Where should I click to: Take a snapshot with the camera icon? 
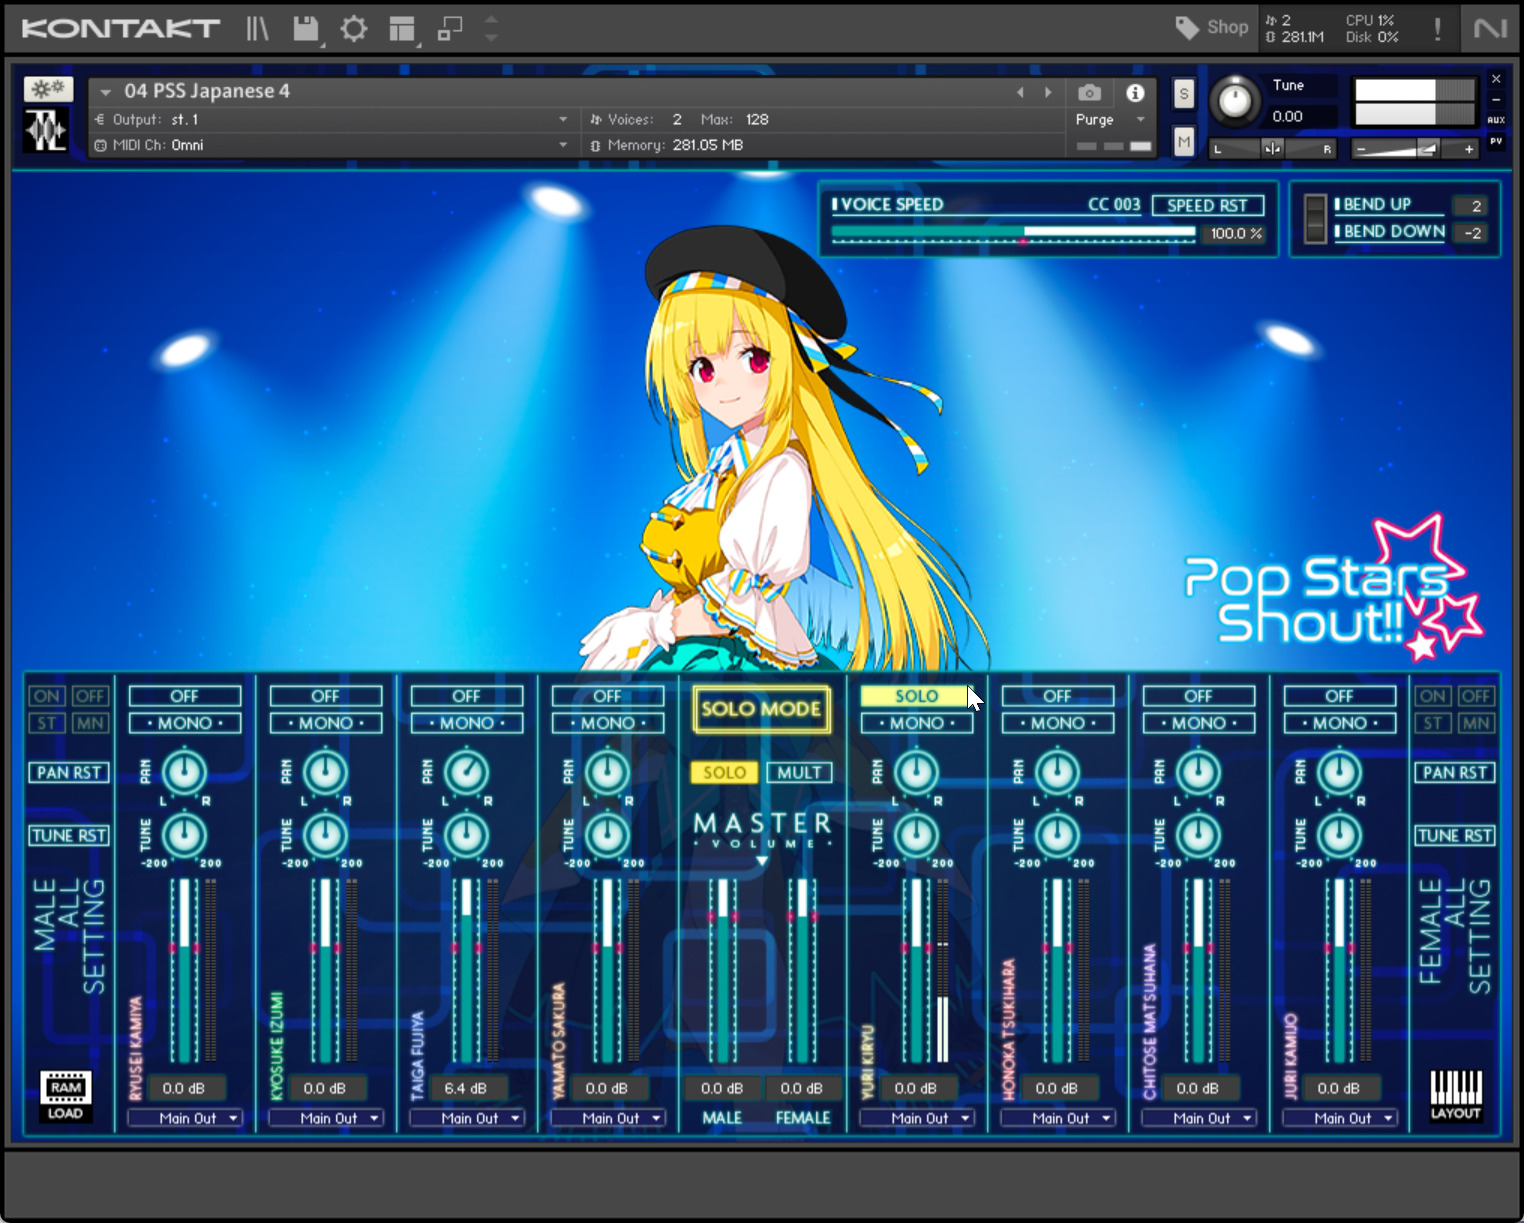(x=1090, y=93)
